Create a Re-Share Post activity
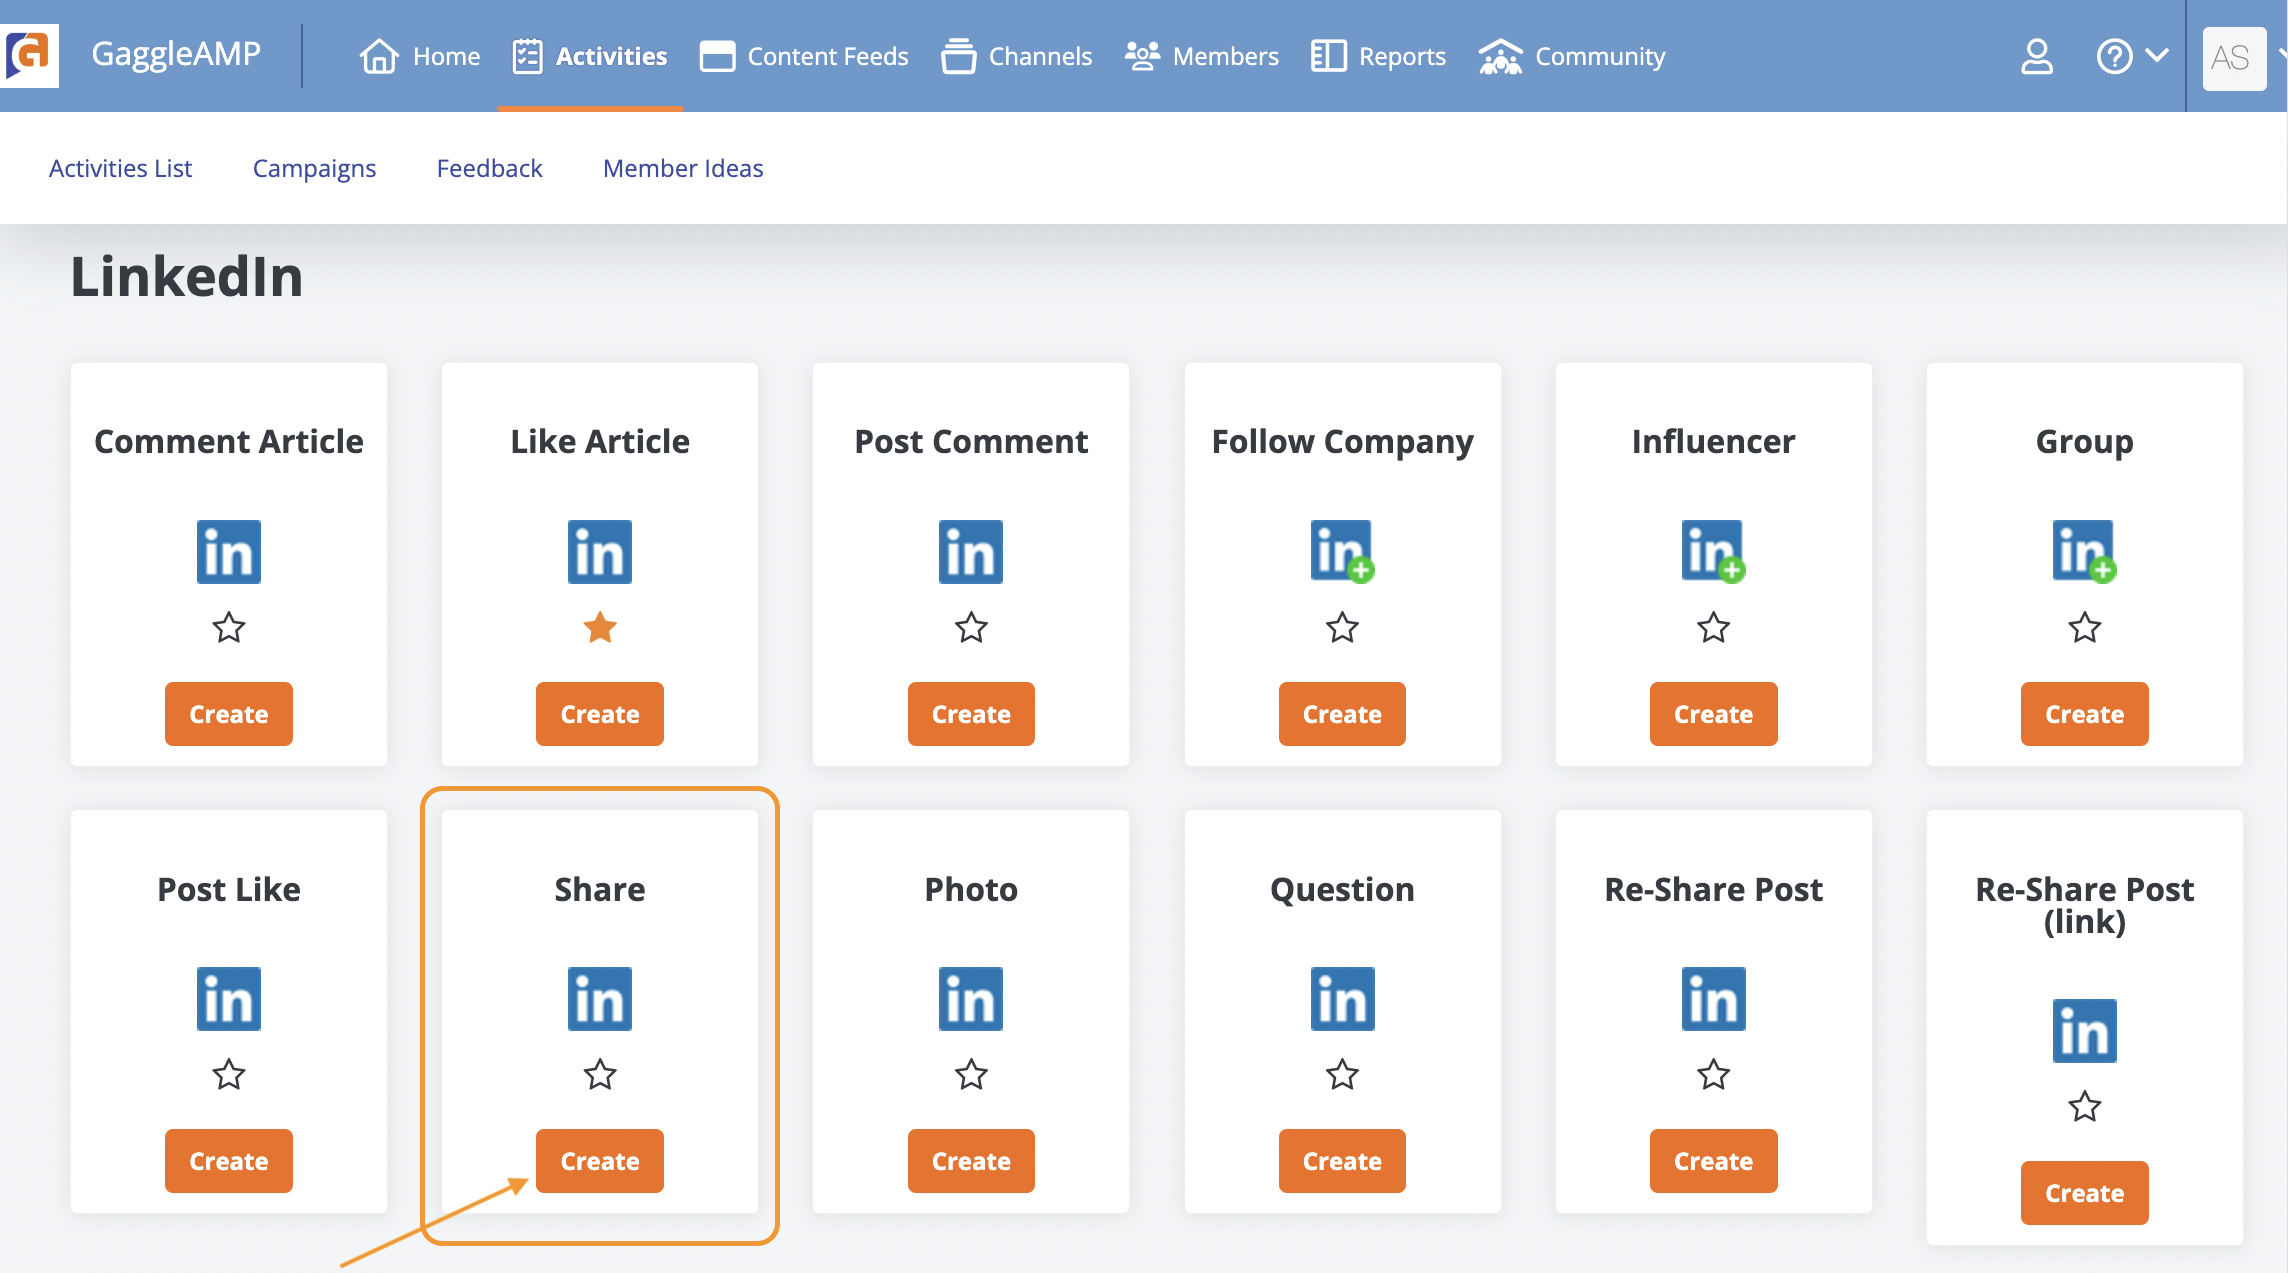 [x=1713, y=1161]
